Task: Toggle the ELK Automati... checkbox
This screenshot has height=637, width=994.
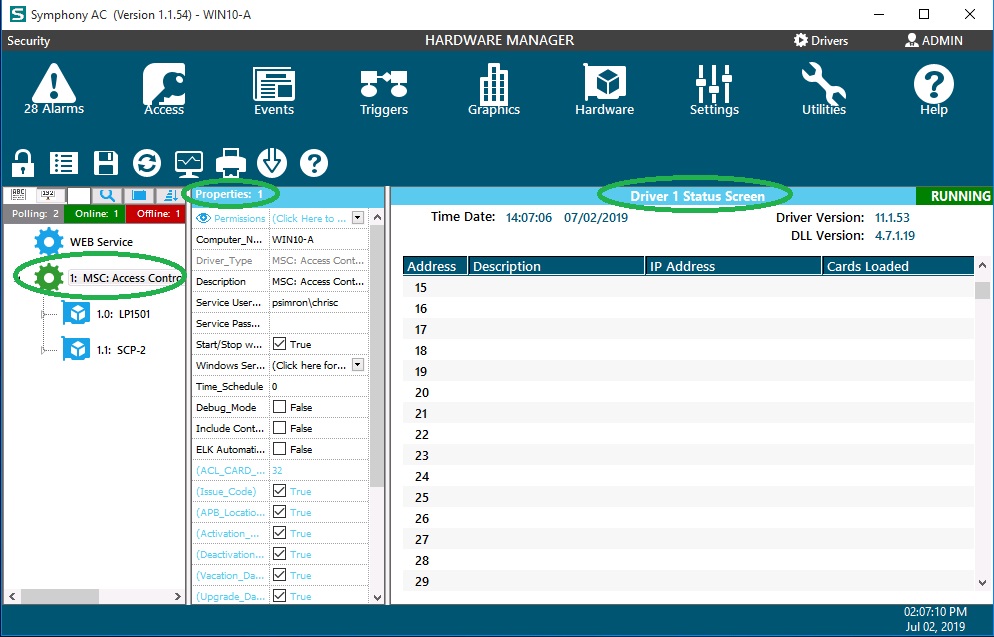Action: tap(279, 449)
